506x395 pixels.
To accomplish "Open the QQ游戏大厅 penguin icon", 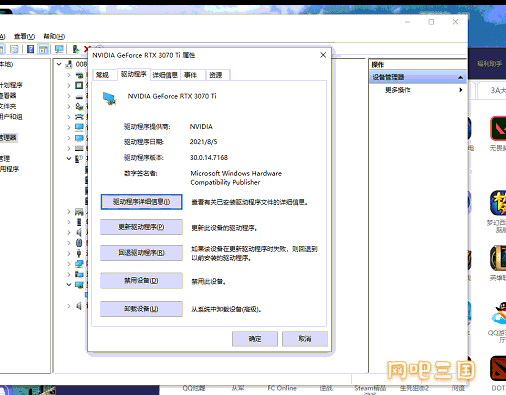I will point(498,313).
